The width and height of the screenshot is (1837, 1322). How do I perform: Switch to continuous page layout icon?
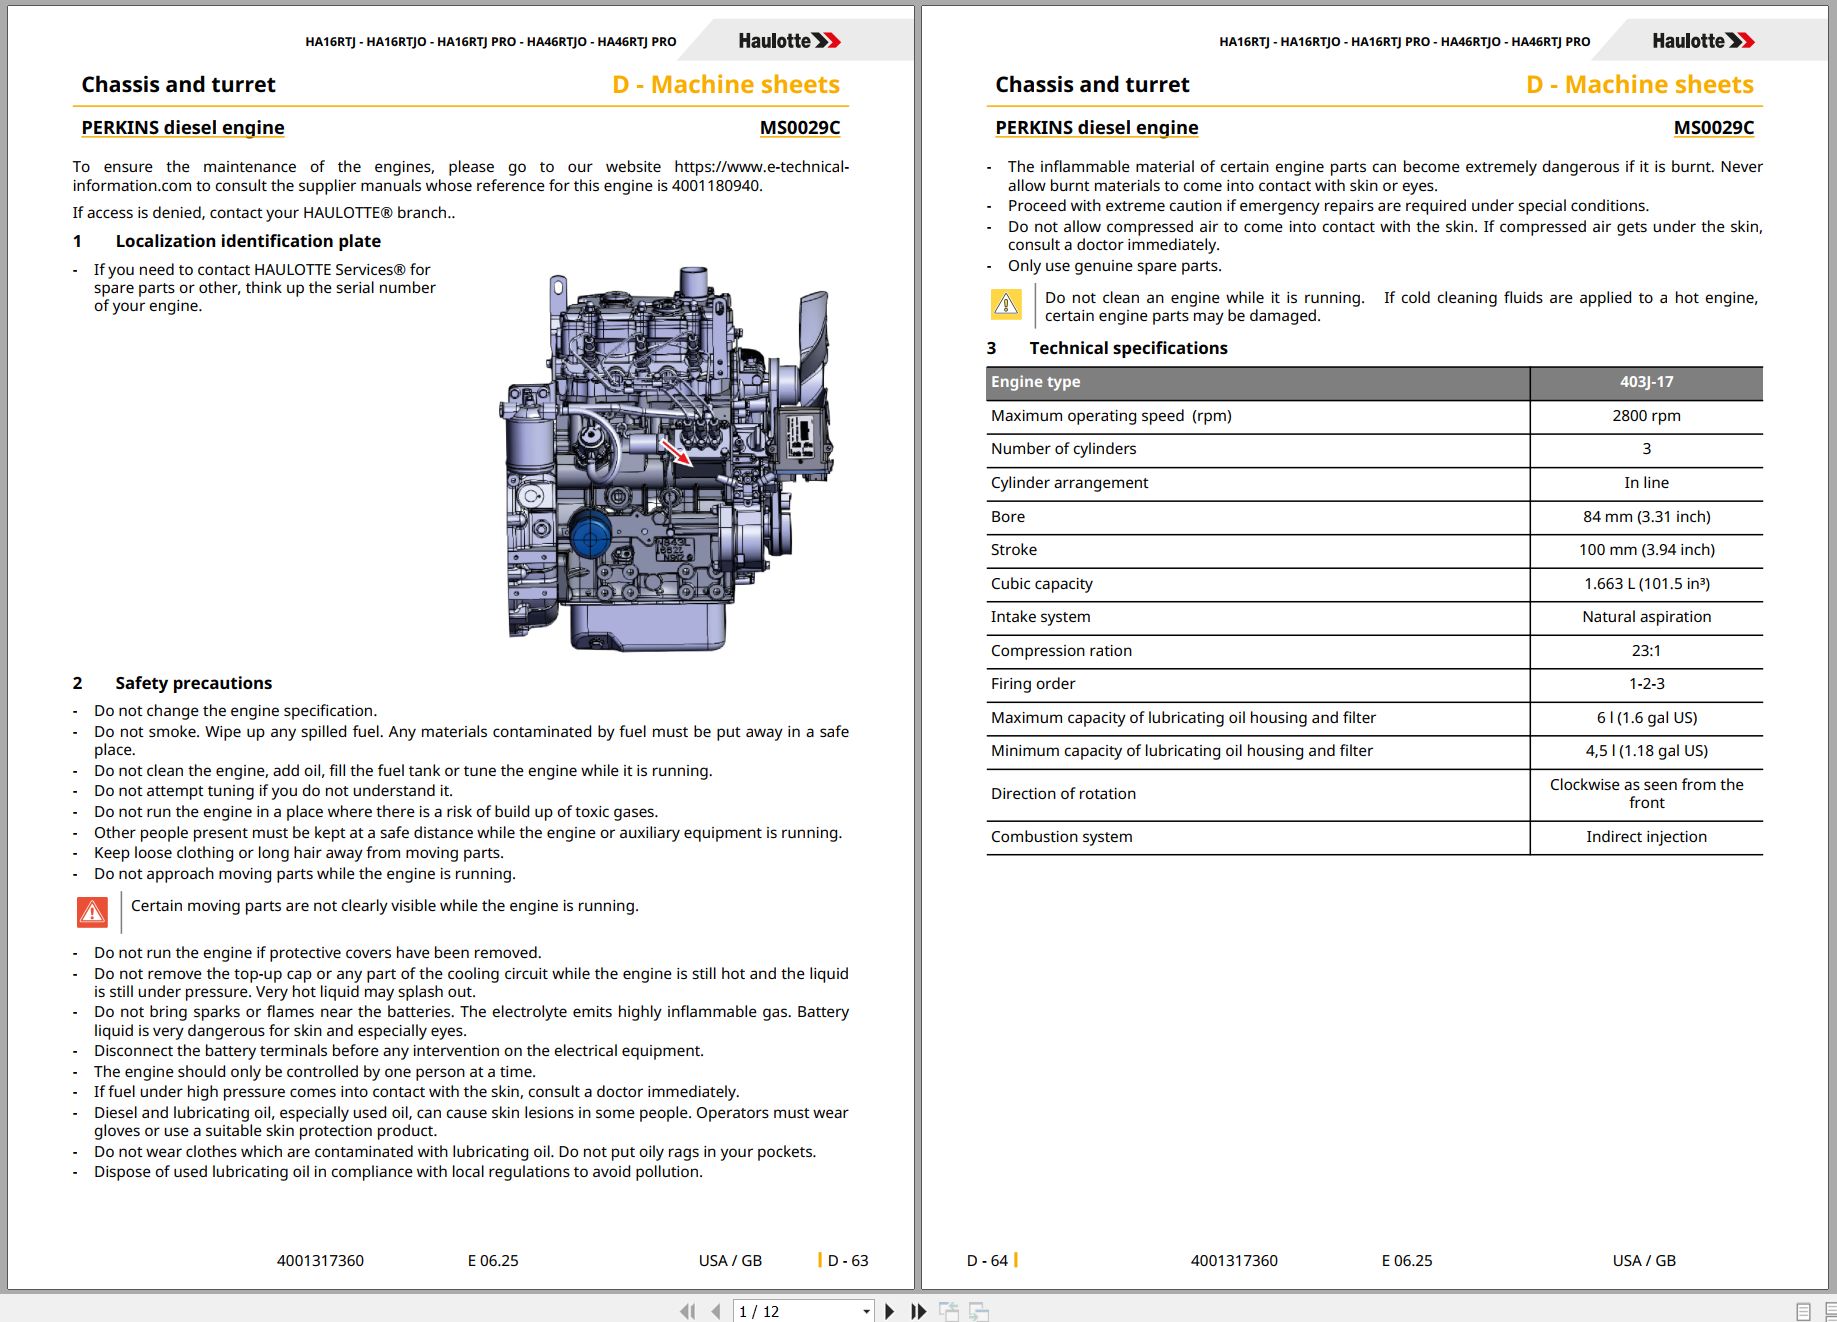tap(1830, 1312)
